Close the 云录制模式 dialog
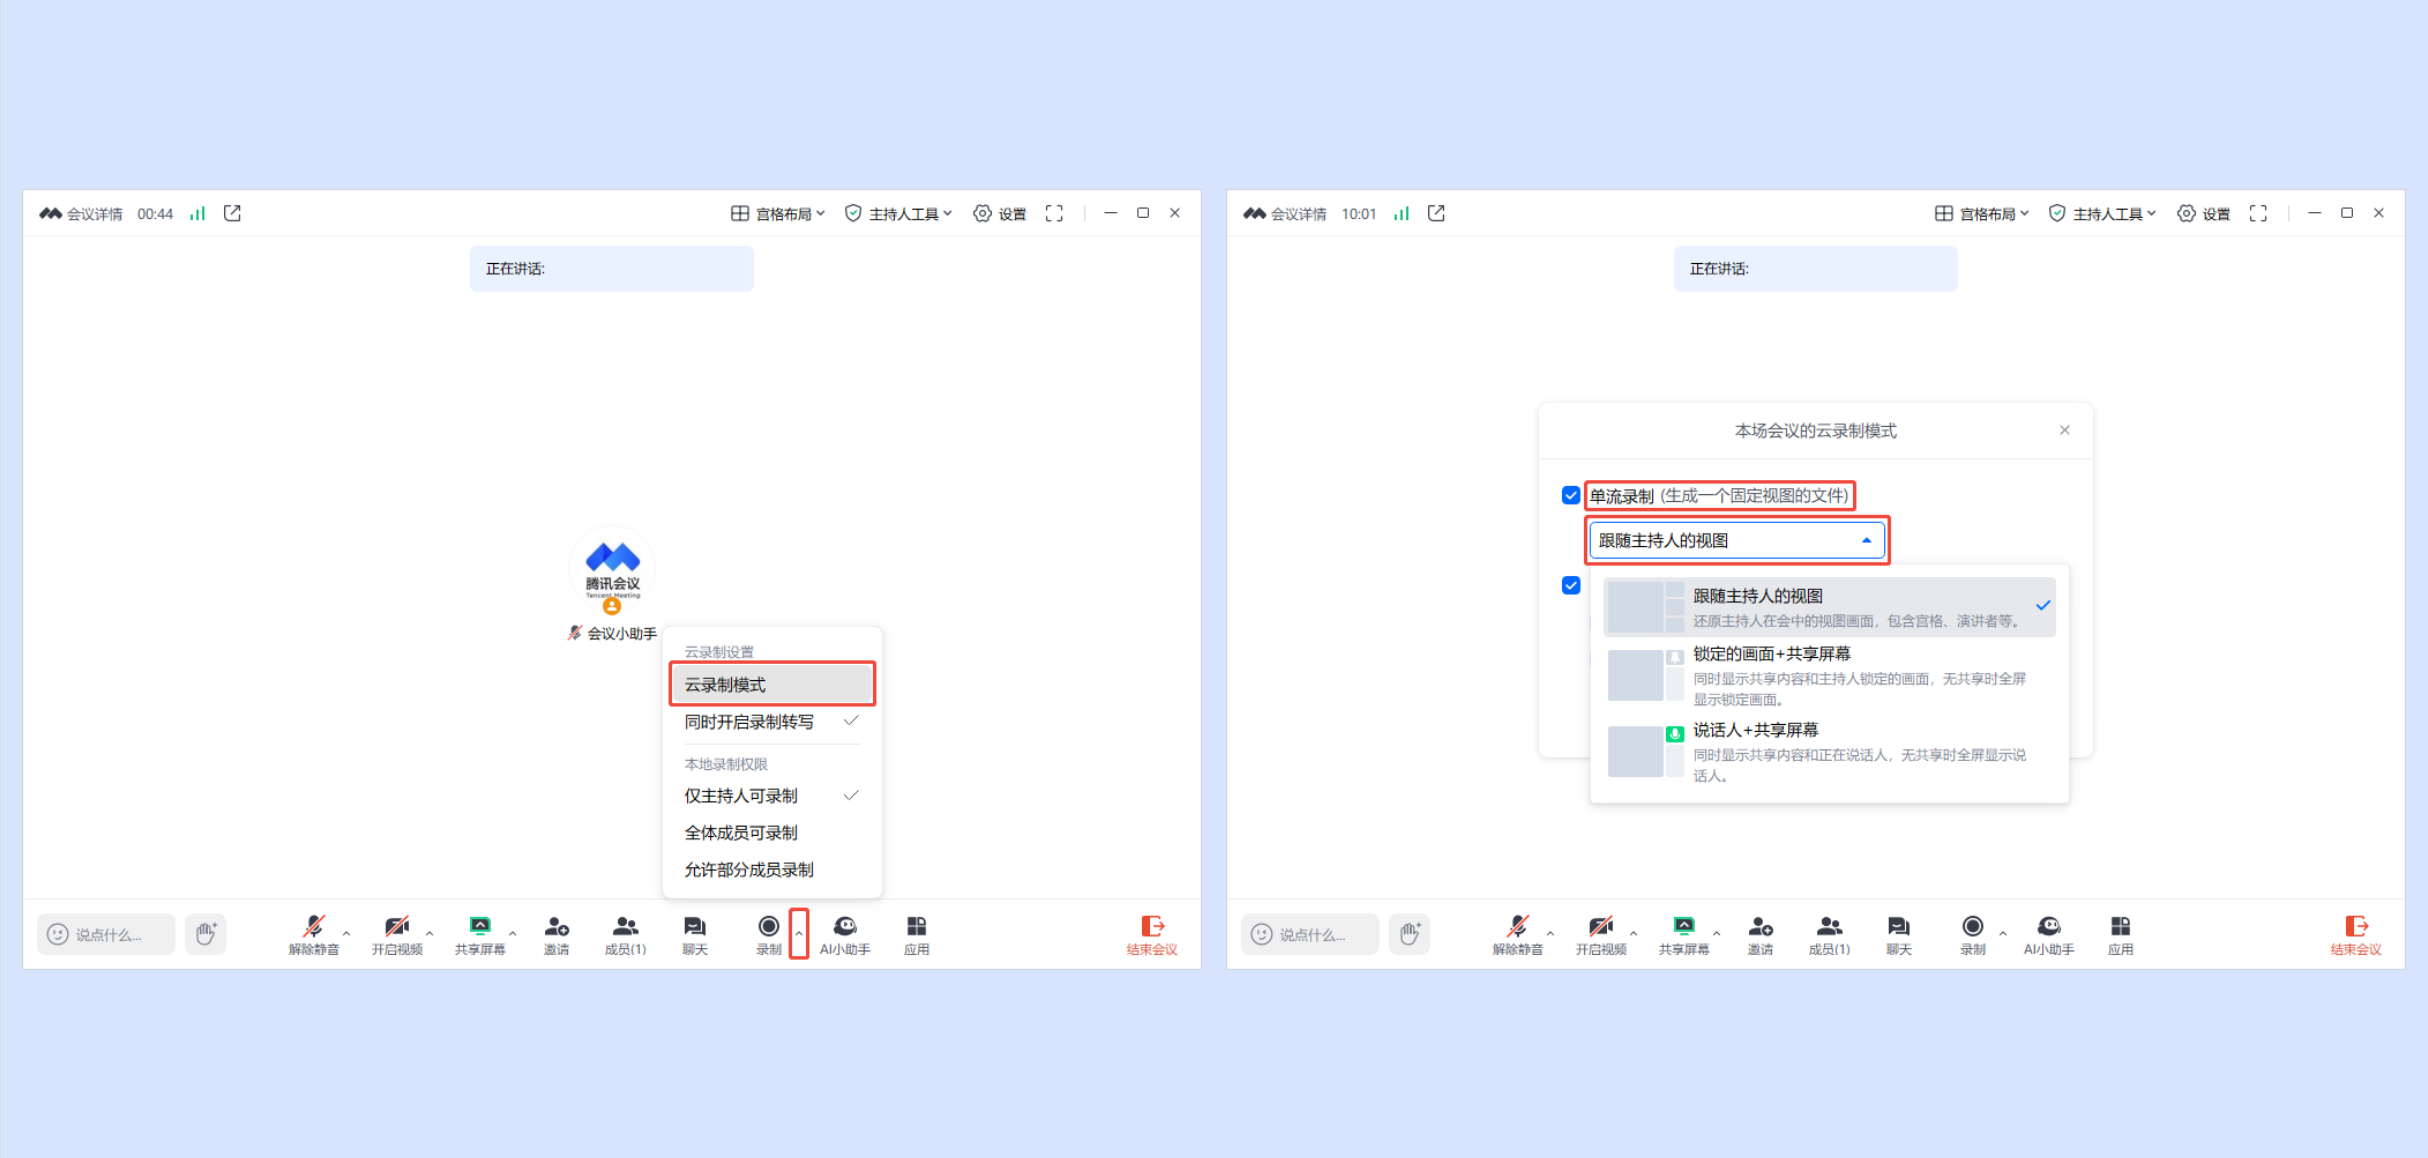This screenshot has width=2428, height=1158. coord(2065,430)
